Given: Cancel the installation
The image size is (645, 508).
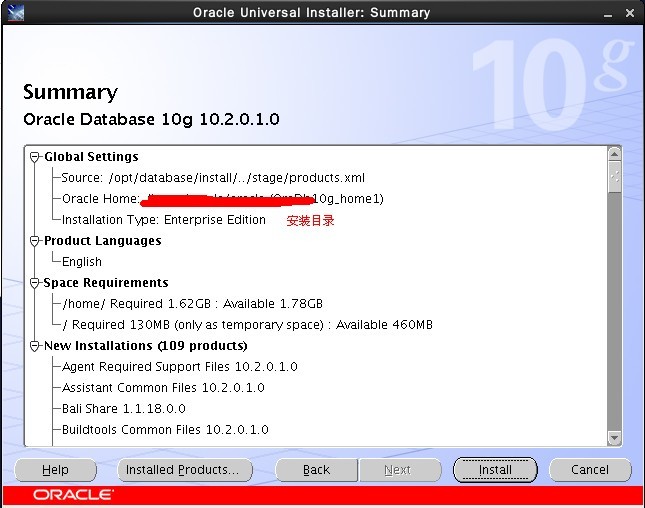Looking at the screenshot, I should click(590, 470).
